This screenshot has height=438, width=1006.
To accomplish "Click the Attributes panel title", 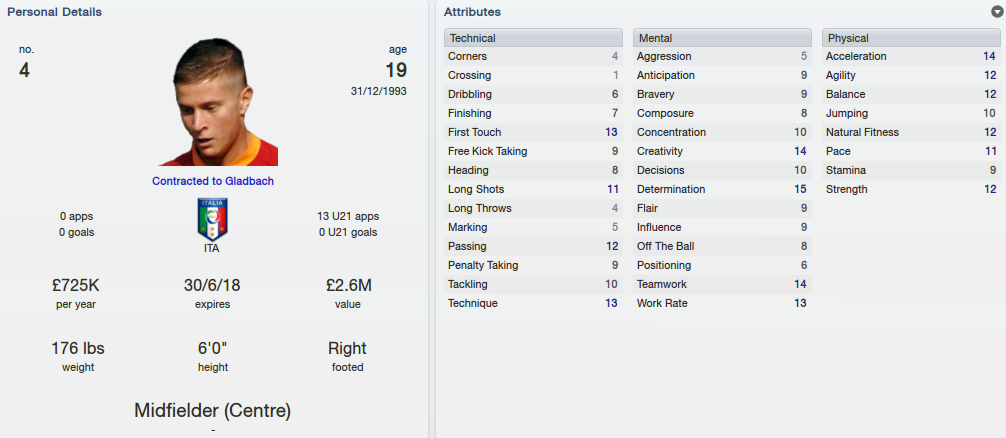I will (x=472, y=12).
